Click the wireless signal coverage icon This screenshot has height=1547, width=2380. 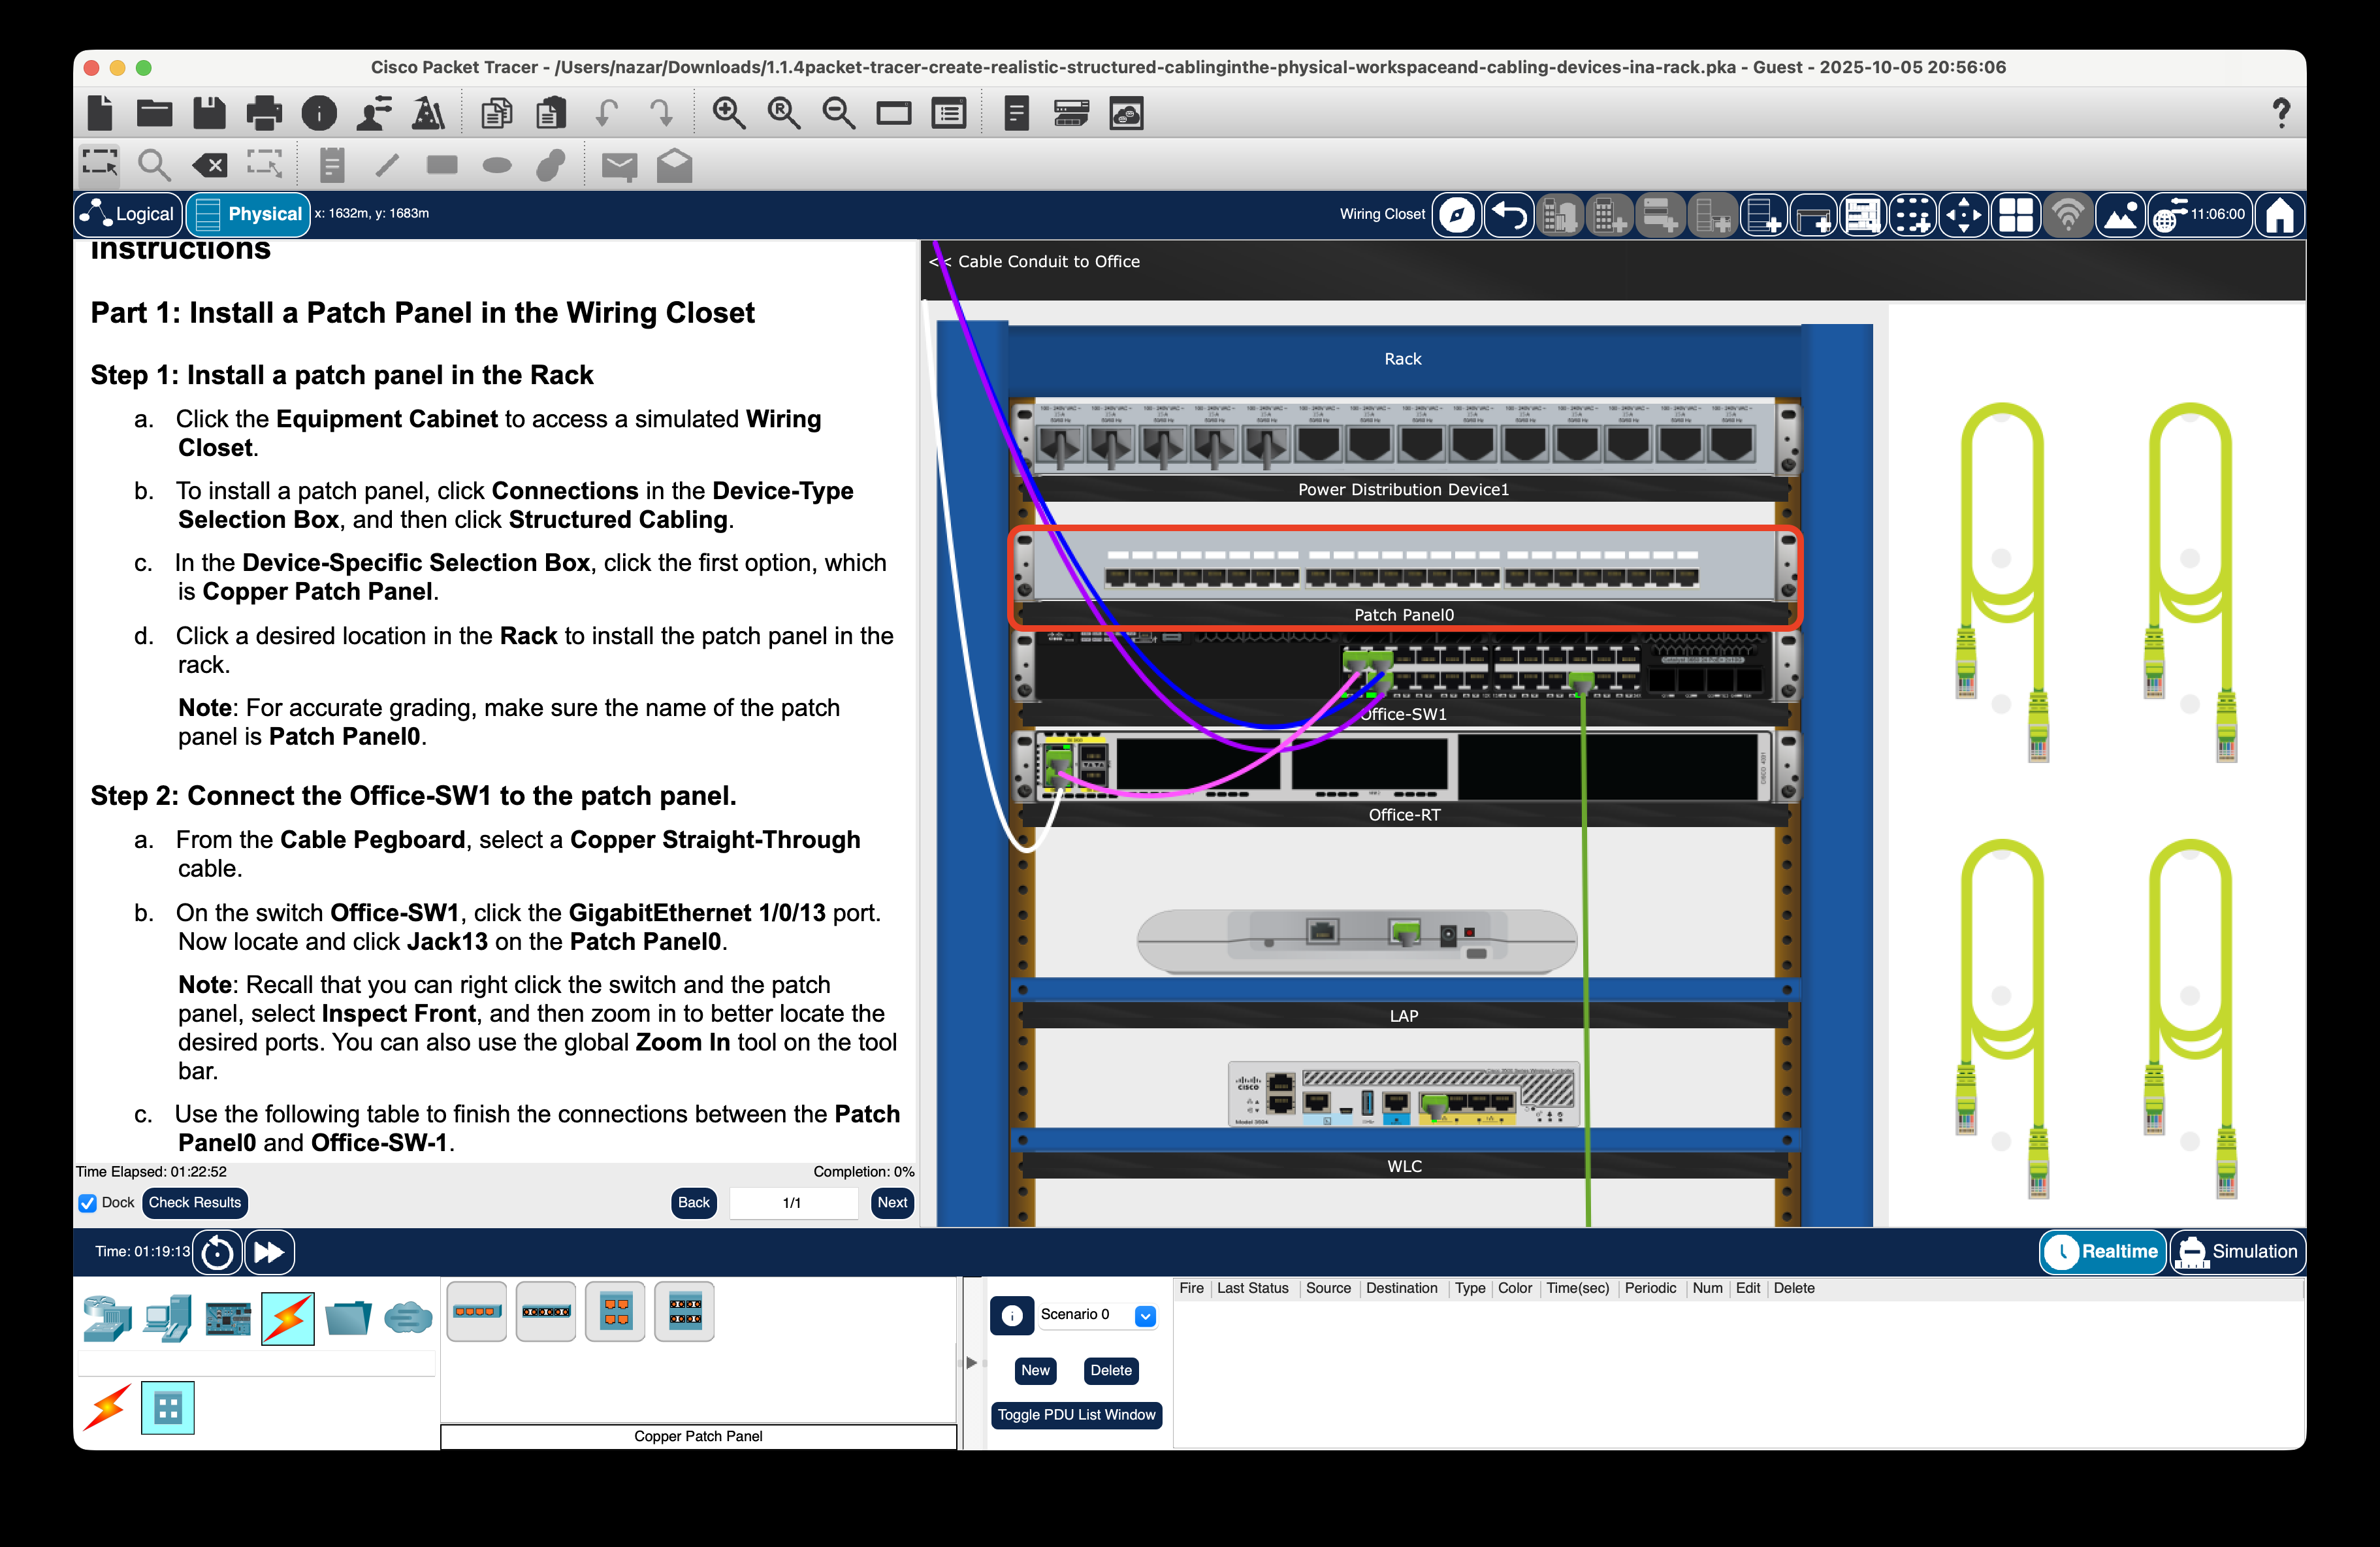pos(2067,215)
